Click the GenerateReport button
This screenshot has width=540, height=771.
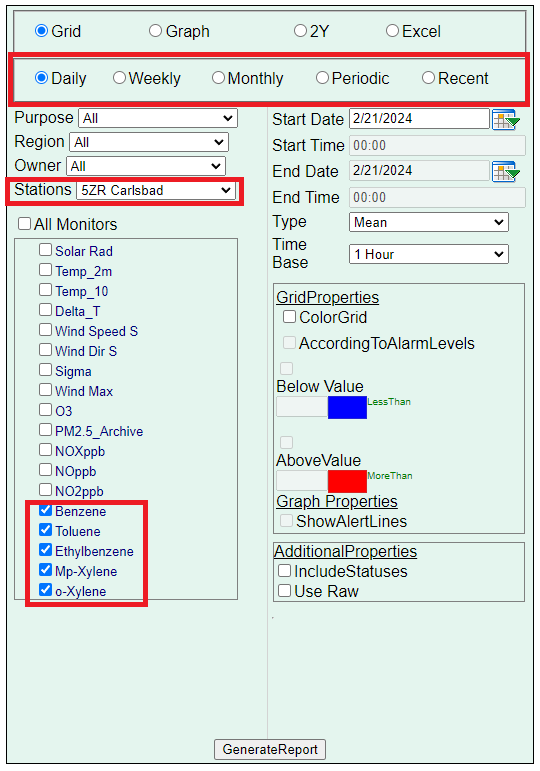(x=270, y=749)
